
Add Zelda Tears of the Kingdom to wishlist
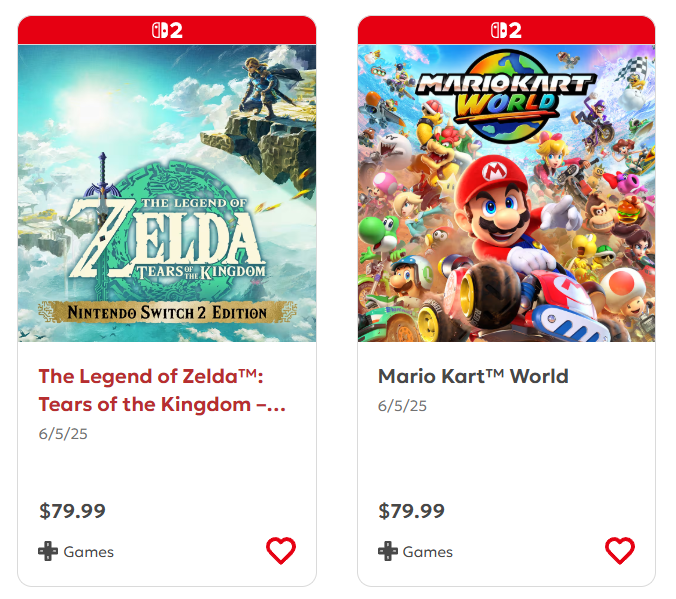point(281,550)
